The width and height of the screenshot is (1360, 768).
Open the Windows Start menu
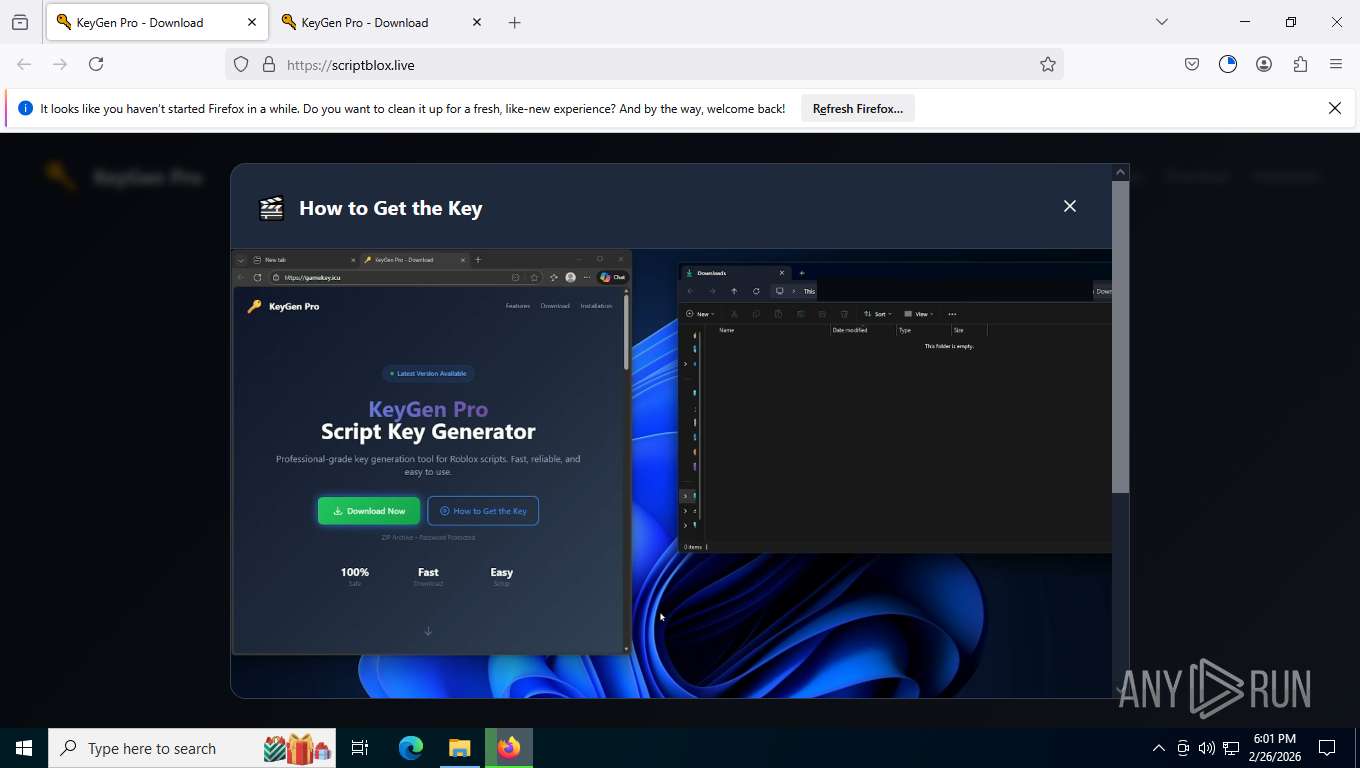24,748
